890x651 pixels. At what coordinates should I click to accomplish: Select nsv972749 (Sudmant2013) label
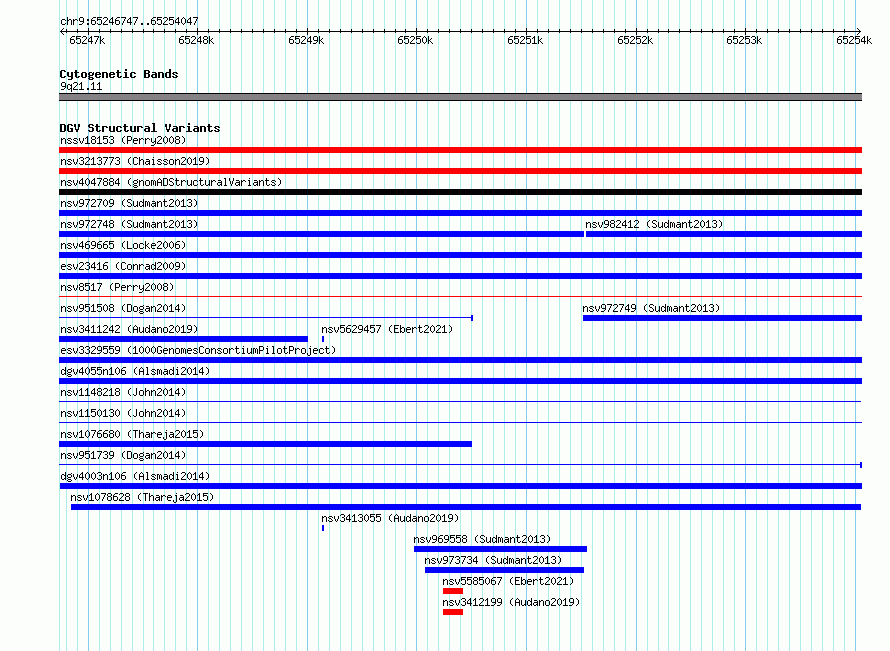point(651,308)
